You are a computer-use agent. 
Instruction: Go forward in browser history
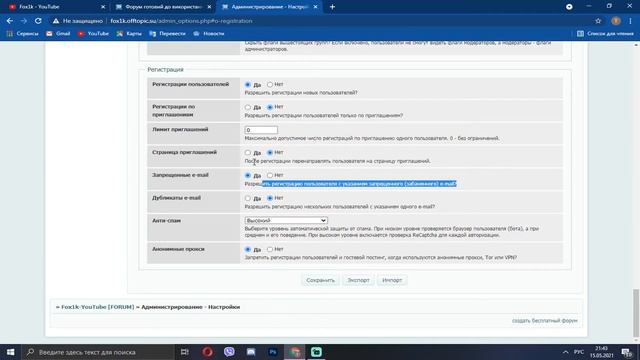(24, 21)
